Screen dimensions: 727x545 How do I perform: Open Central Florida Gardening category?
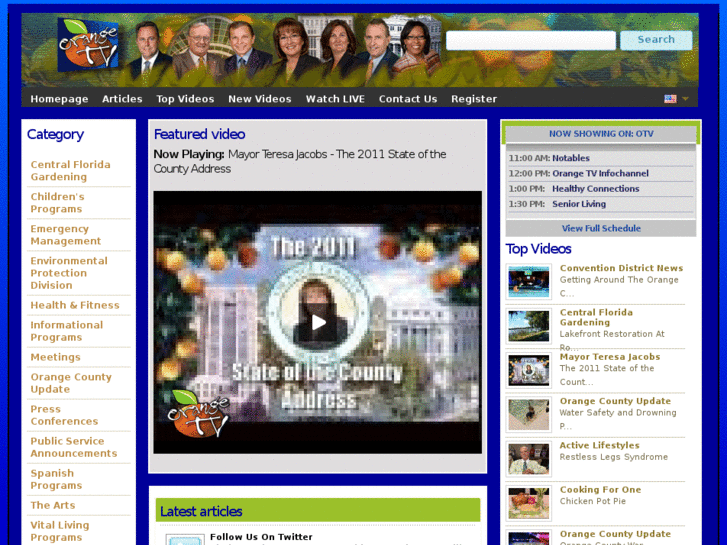(x=70, y=171)
